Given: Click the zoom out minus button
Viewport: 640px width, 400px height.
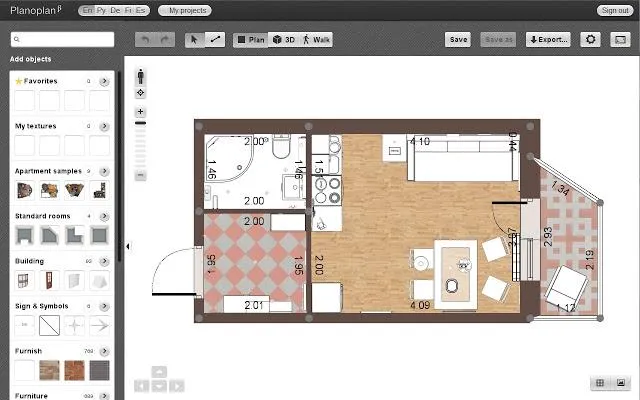Looking at the screenshot, I should [x=140, y=176].
